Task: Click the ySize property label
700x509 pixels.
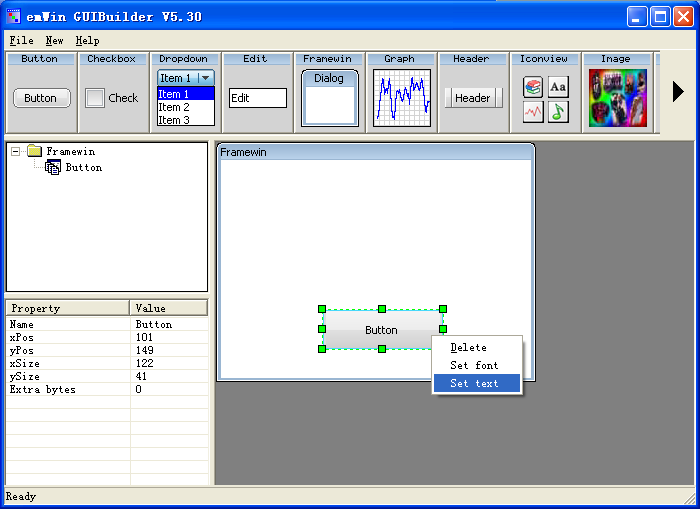Action: point(25,376)
